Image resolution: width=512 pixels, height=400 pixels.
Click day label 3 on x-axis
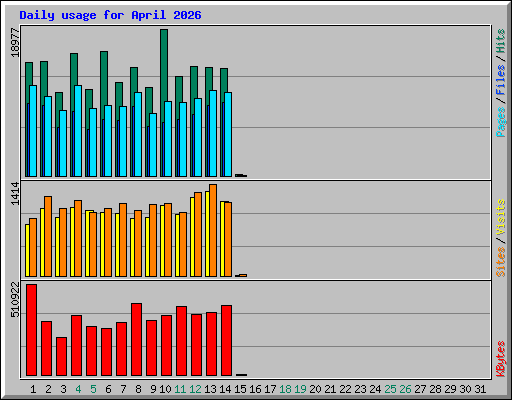(x=63, y=389)
